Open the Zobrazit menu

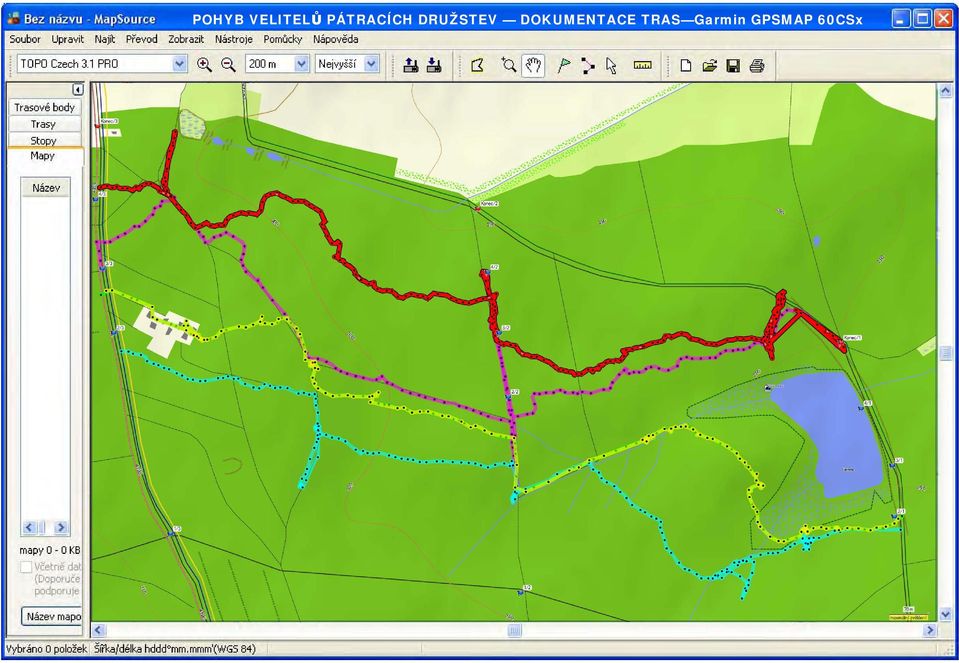(x=185, y=39)
